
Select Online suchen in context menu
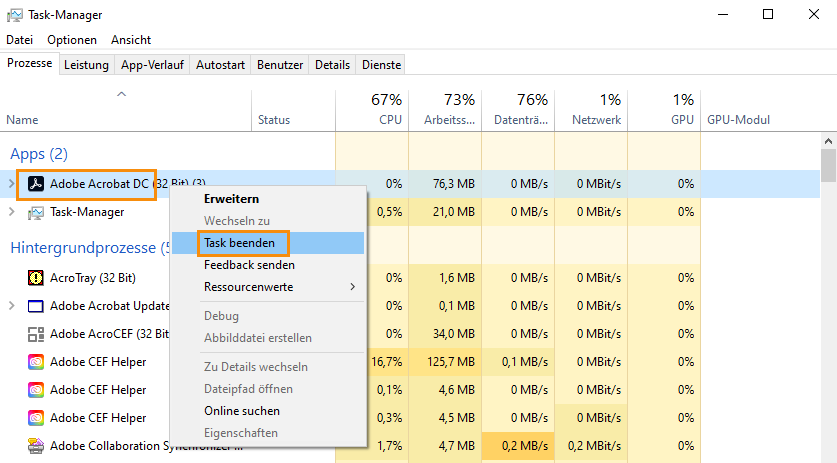coord(242,411)
